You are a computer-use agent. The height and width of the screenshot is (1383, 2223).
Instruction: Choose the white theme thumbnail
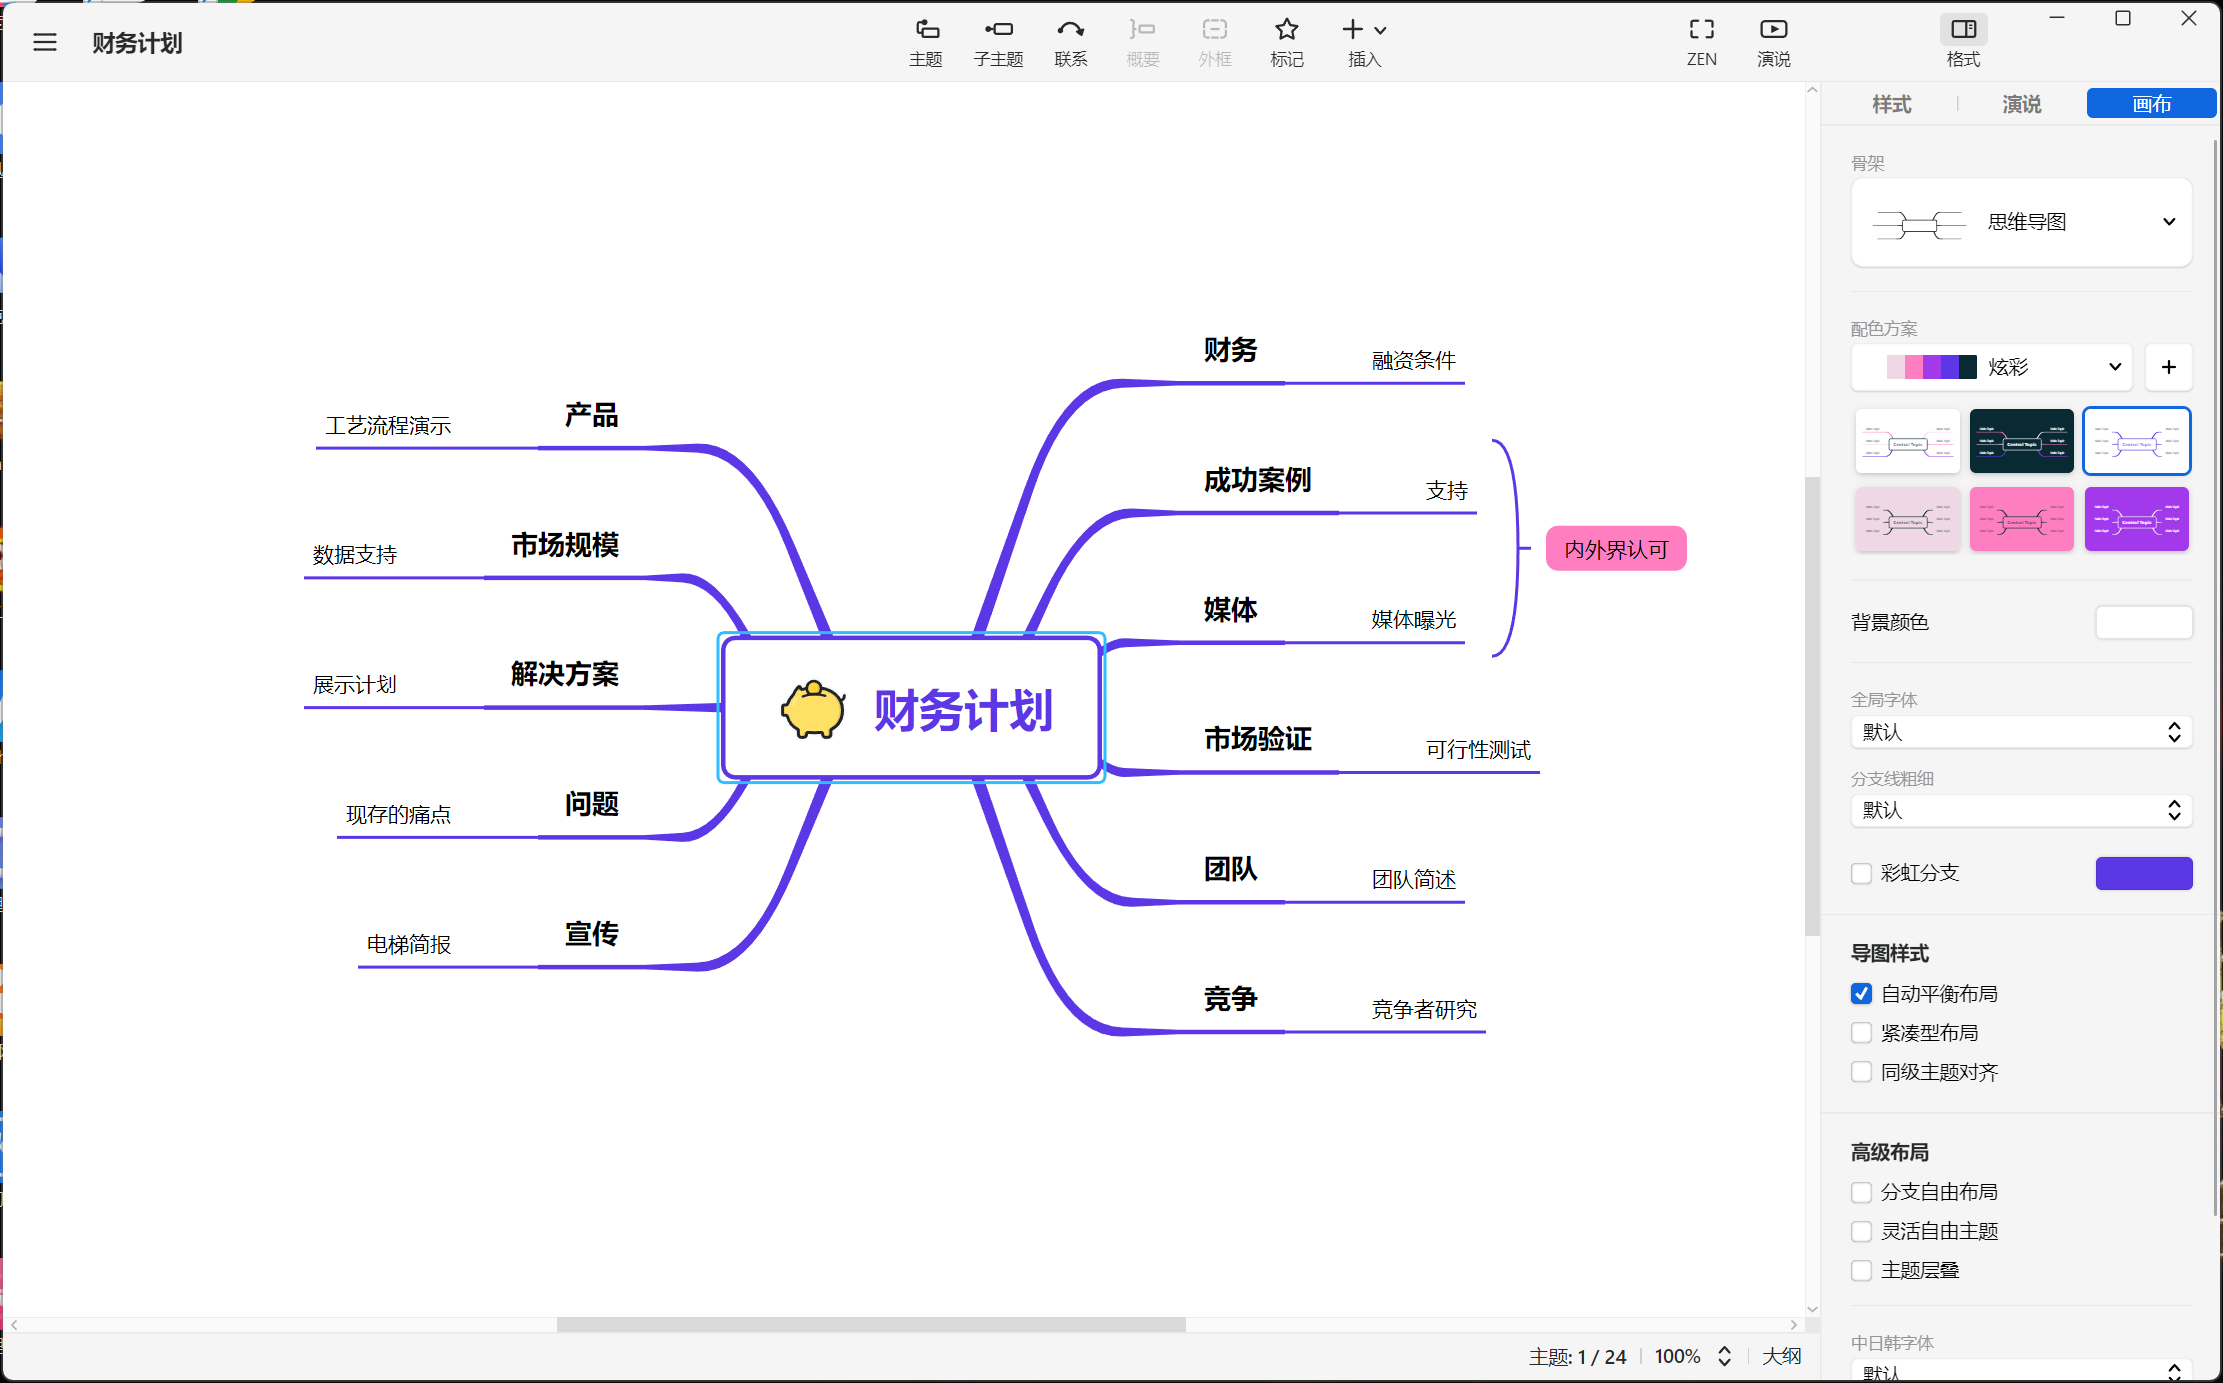[x=1907, y=441]
